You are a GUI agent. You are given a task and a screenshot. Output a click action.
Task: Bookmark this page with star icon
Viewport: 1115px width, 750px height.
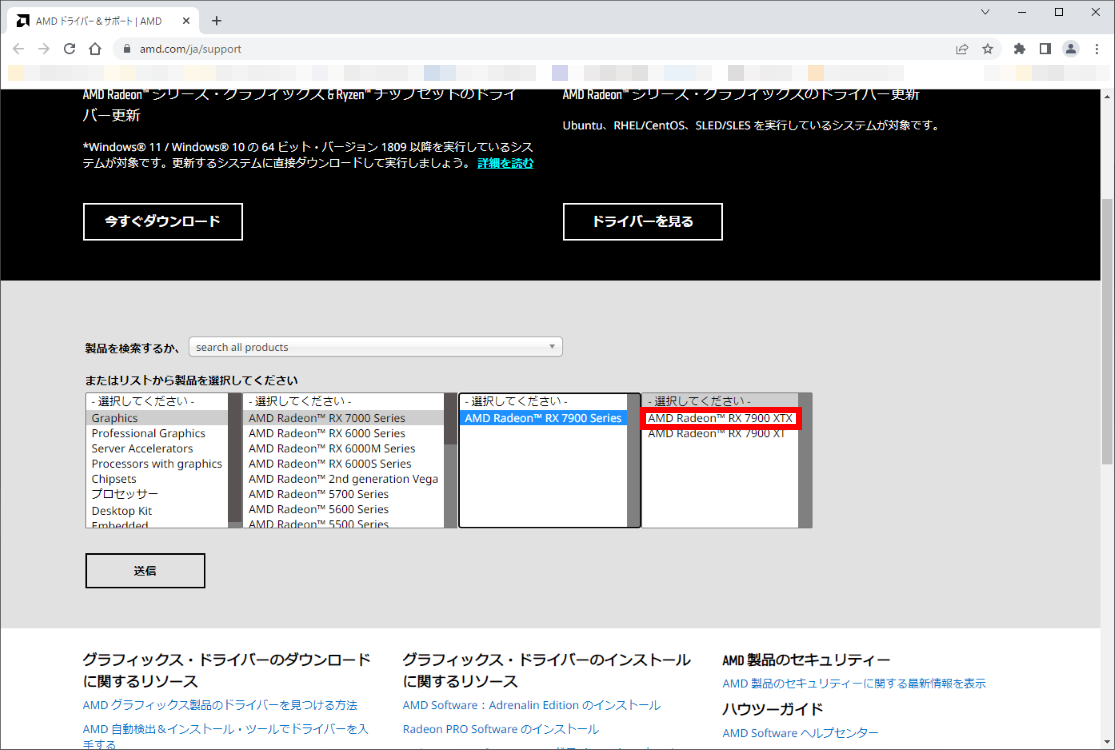pyautogui.click(x=988, y=49)
